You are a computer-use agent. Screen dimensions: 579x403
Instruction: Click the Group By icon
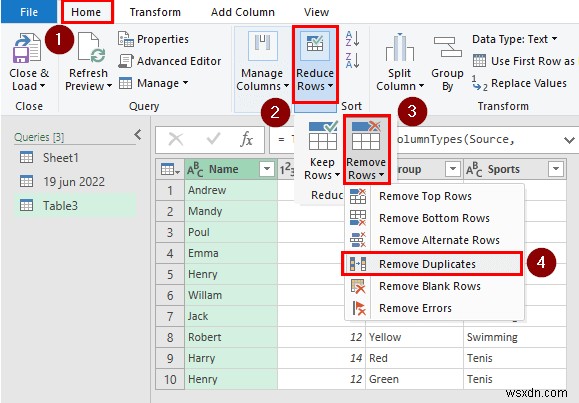[x=447, y=47]
